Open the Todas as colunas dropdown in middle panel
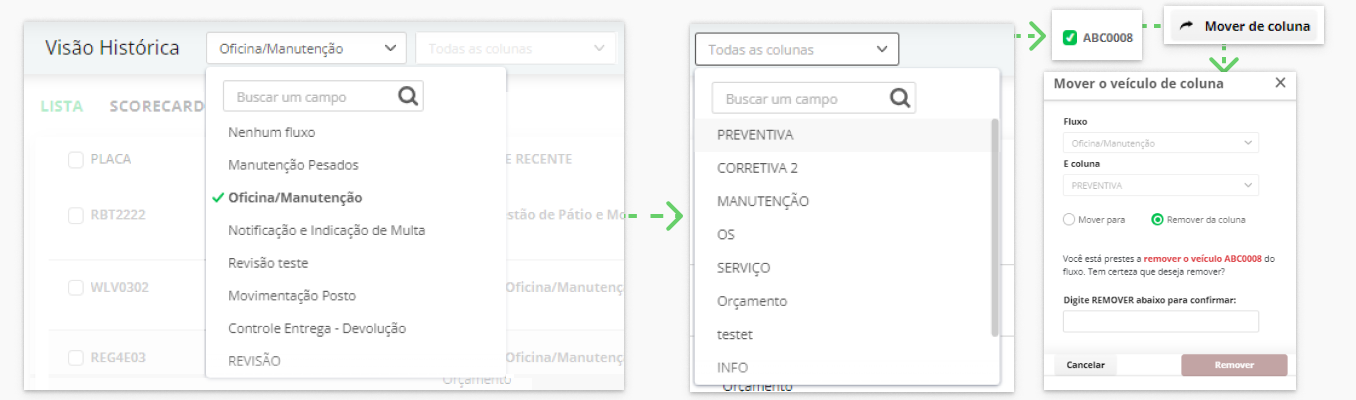Viewport: 1356px width, 400px height. (797, 49)
